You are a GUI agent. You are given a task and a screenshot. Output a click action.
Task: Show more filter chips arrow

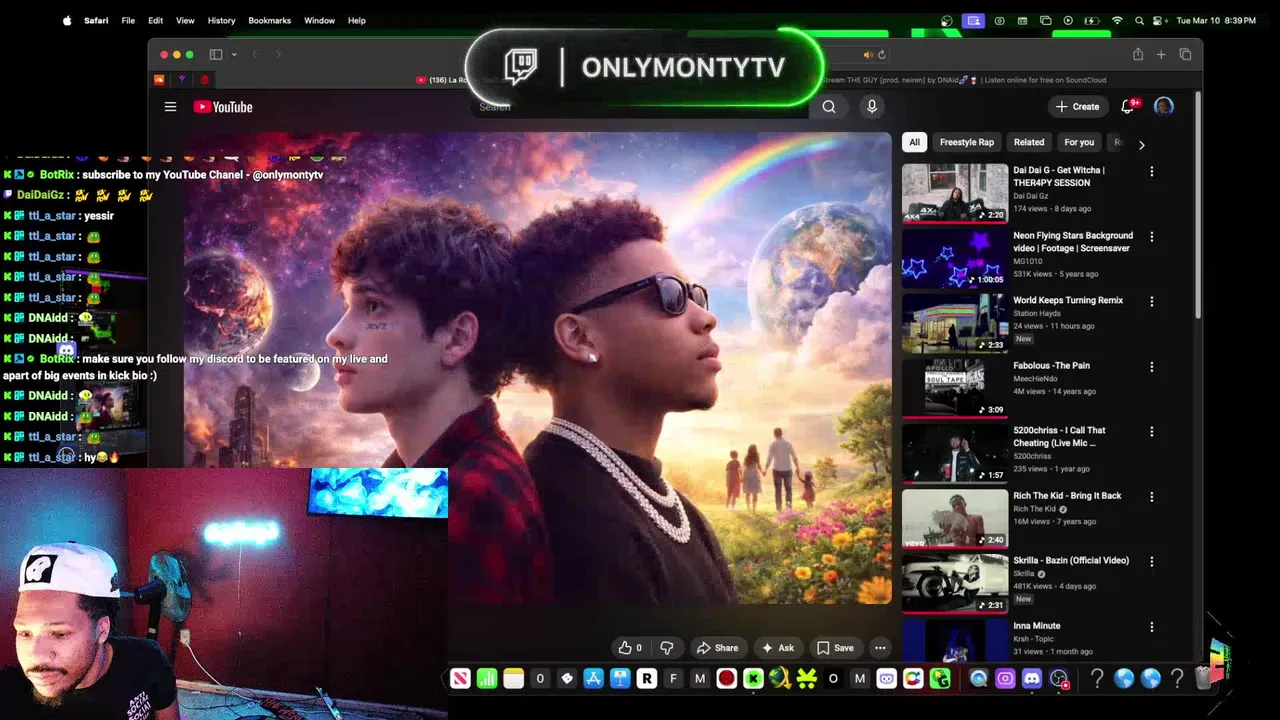(x=1141, y=145)
